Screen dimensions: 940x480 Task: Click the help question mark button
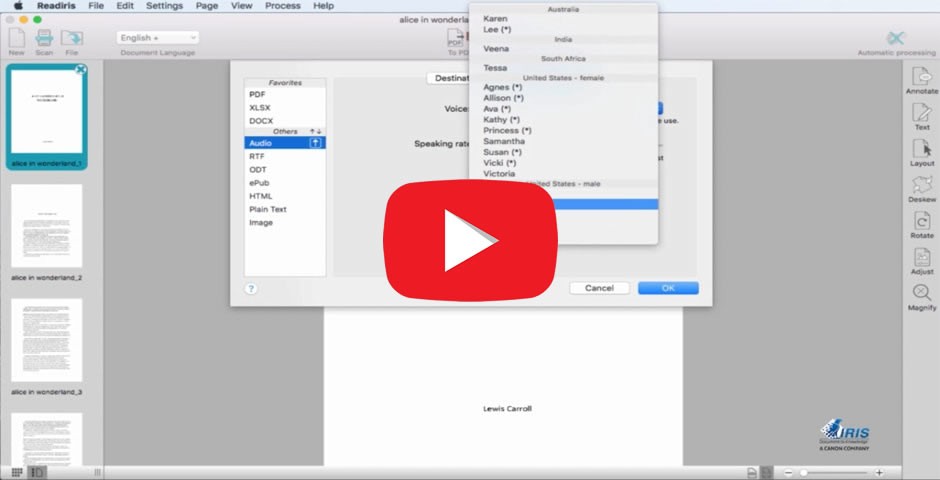251,289
